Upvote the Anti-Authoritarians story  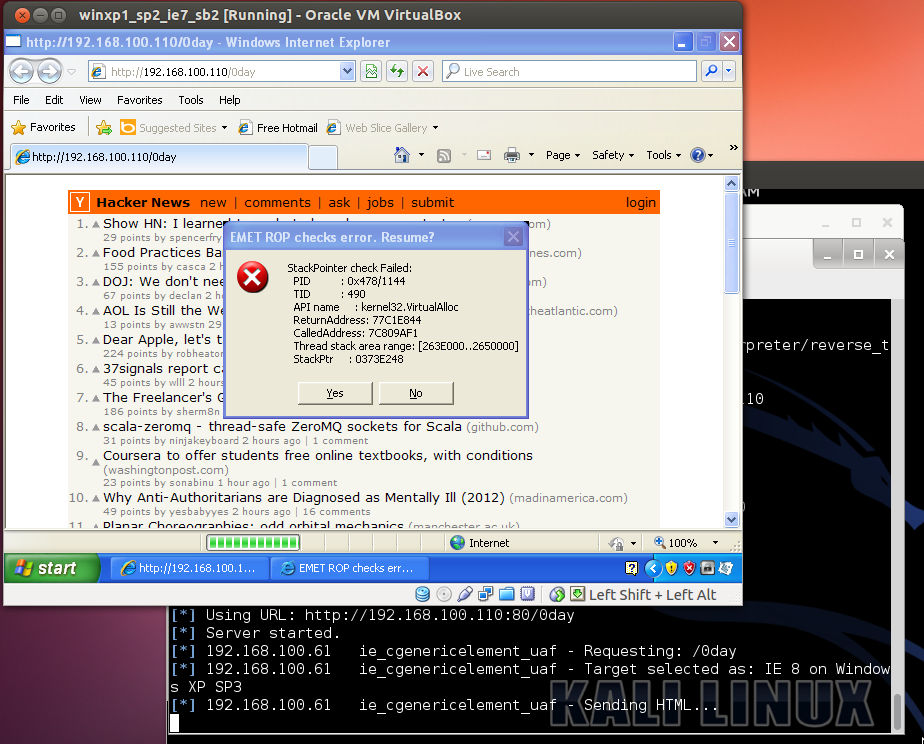point(95,499)
